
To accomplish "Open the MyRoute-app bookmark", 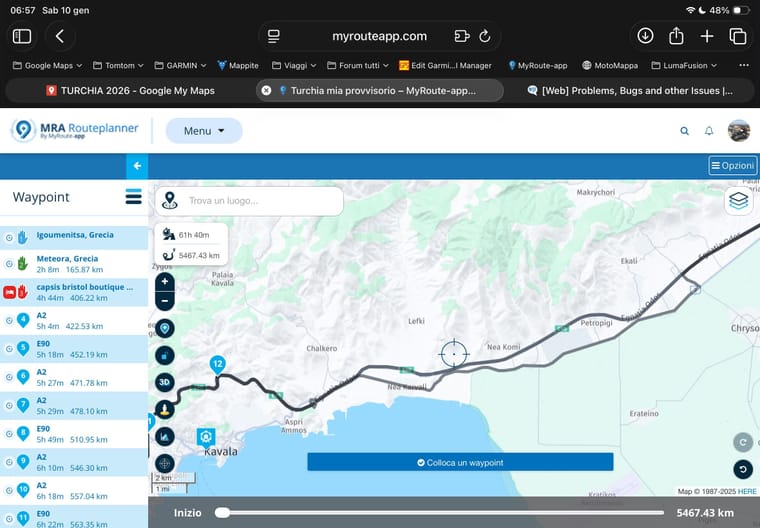I will 538,65.
